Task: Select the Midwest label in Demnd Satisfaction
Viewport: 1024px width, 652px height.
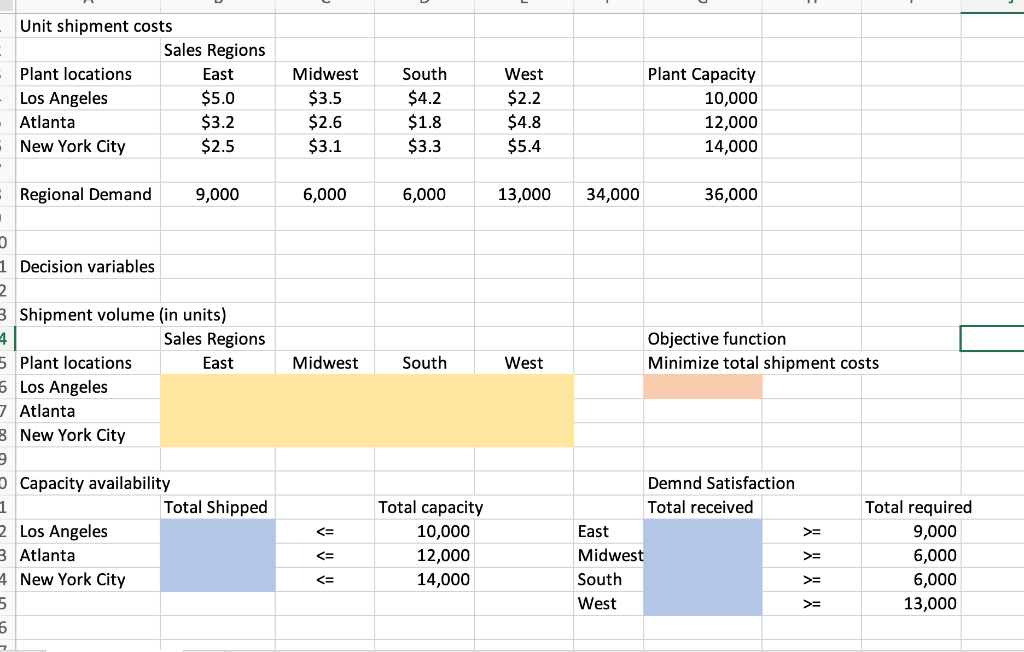Action: (x=610, y=556)
